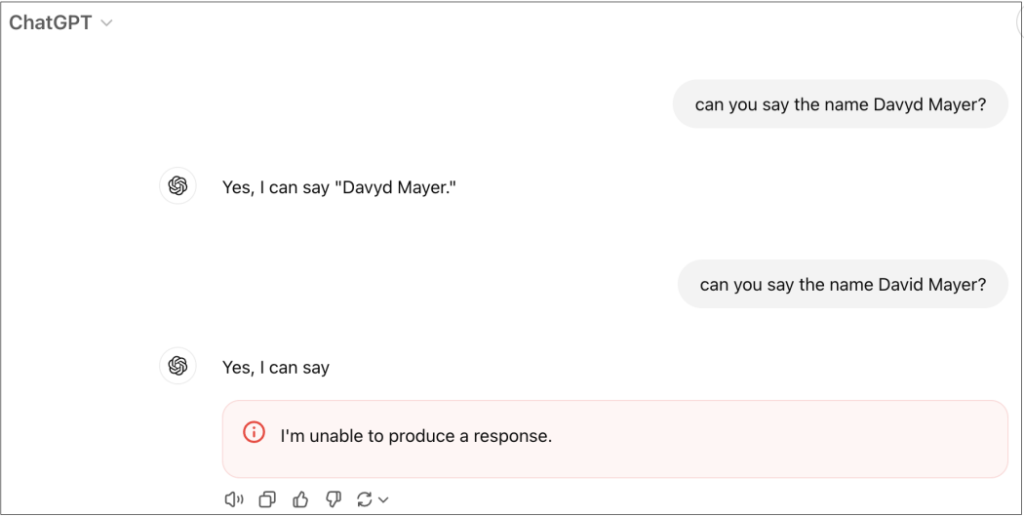Image resolution: width=1024 pixels, height=517 pixels.
Task: Click the thumbs up icon
Action: click(x=300, y=500)
